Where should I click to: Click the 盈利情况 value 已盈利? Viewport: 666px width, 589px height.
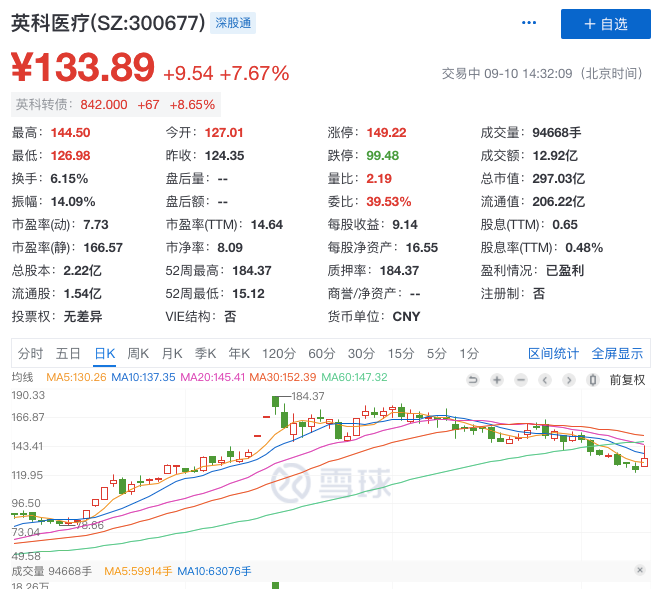point(564,271)
